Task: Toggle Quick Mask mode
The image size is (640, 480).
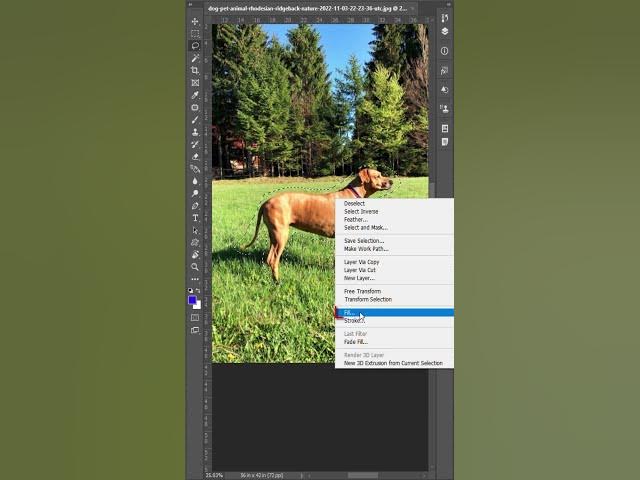Action: pos(195,318)
